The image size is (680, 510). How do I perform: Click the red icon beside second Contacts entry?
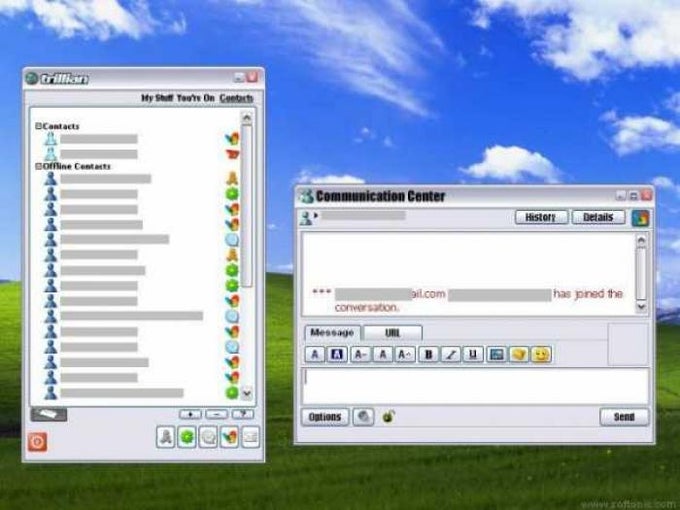tap(232, 154)
